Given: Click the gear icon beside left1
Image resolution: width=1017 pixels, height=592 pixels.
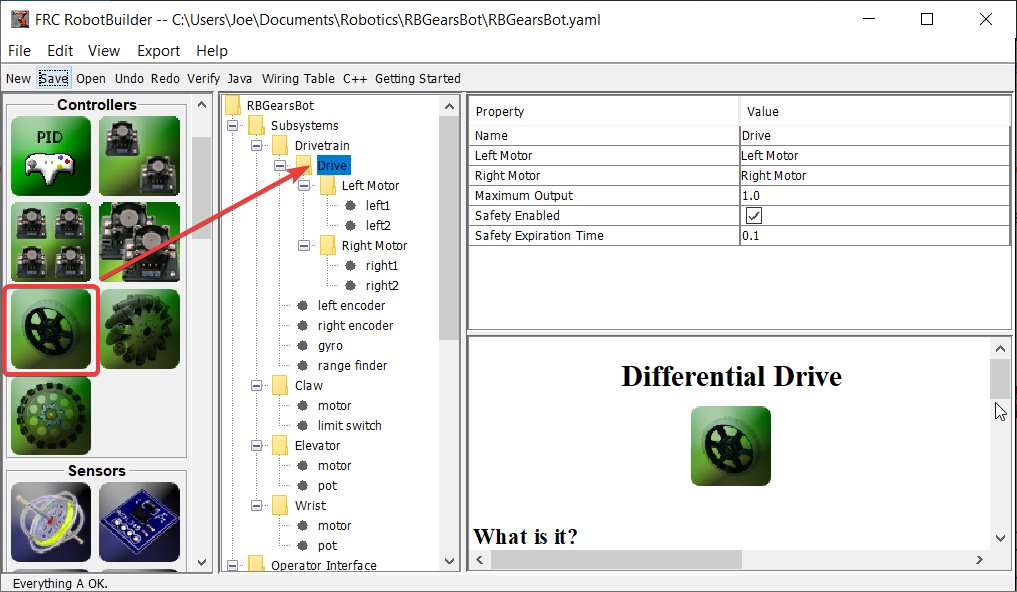Looking at the screenshot, I should [x=351, y=206].
